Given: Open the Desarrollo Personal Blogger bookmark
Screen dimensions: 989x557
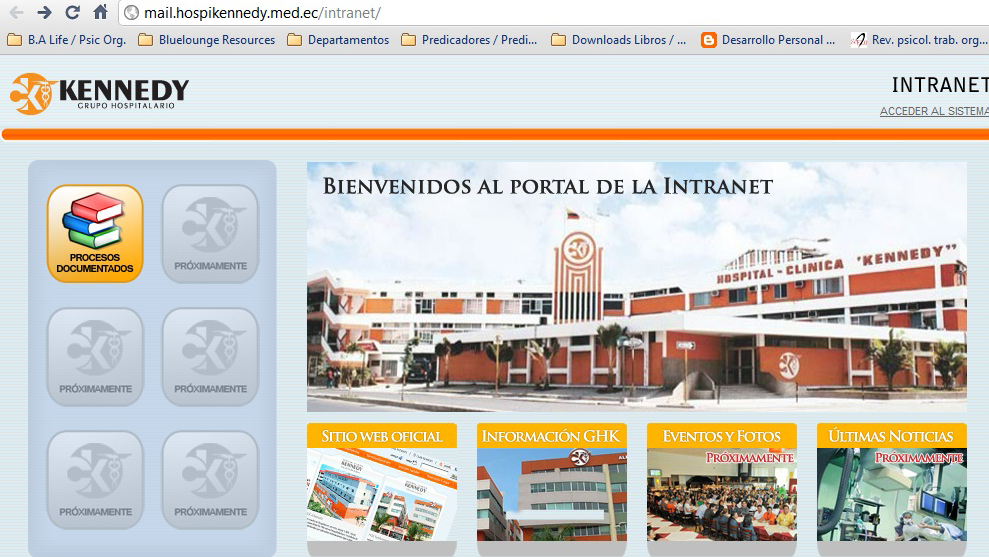Looking at the screenshot, I should pos(768,40).
